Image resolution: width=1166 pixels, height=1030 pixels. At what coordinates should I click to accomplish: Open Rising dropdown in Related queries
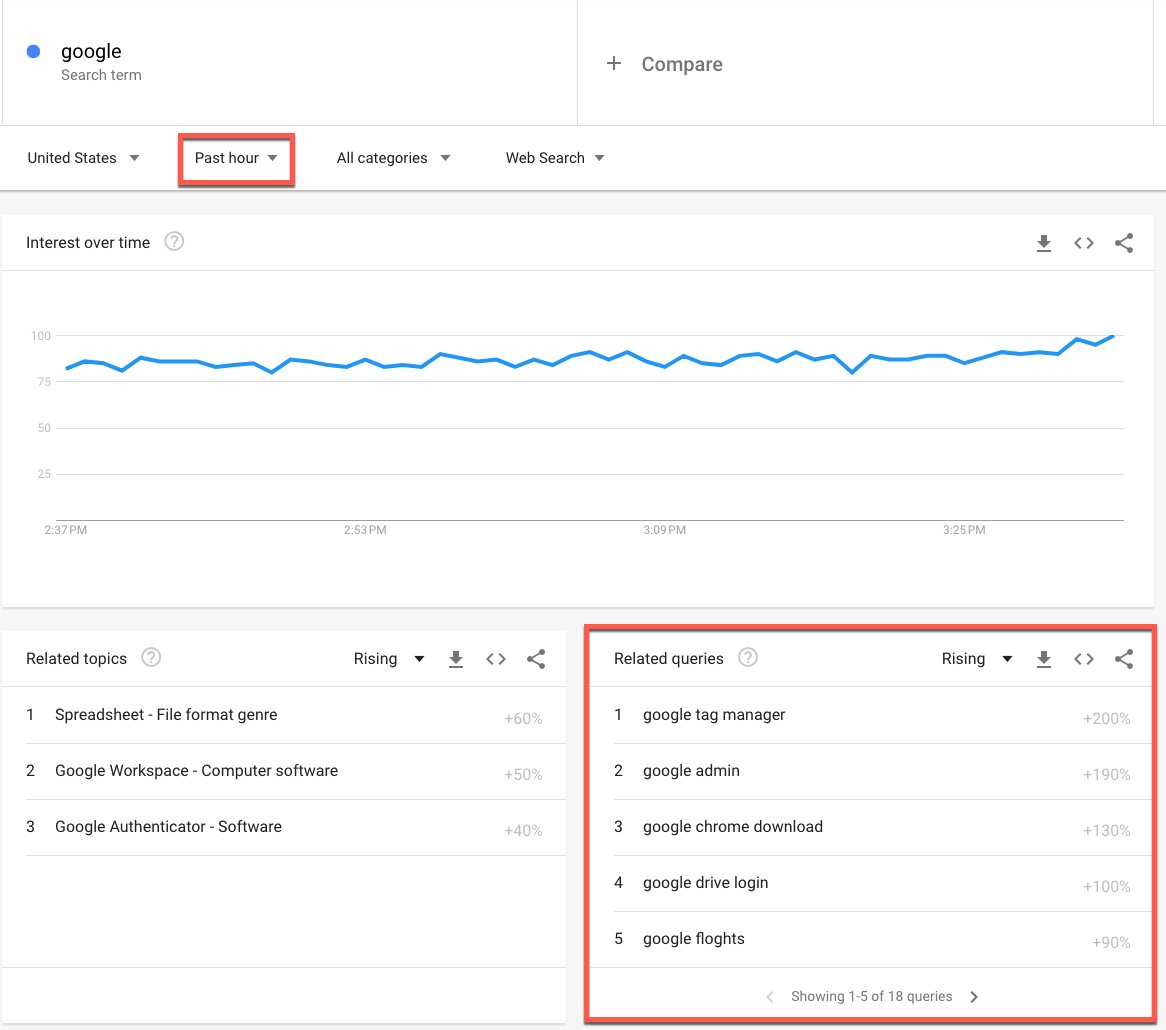[977, 659]
